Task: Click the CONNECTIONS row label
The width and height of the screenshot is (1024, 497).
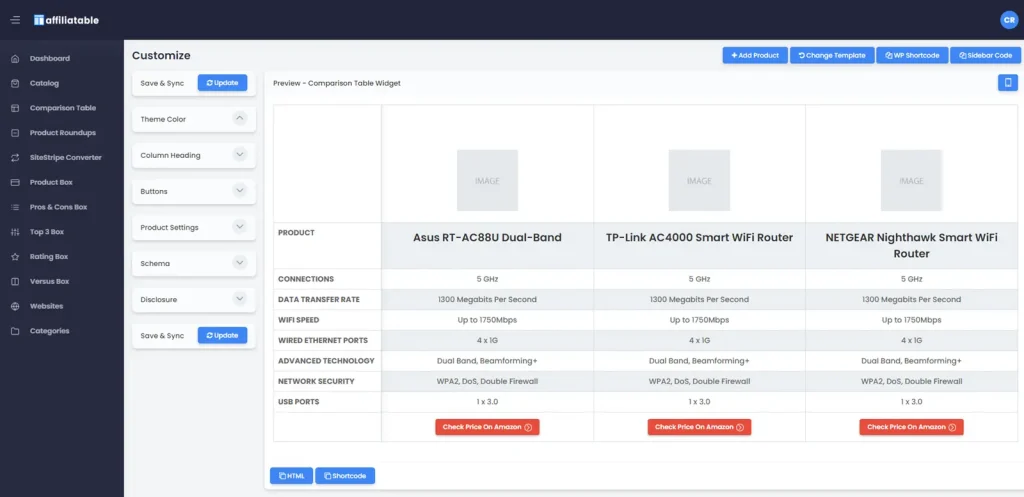Action: (x=306, y=279)
